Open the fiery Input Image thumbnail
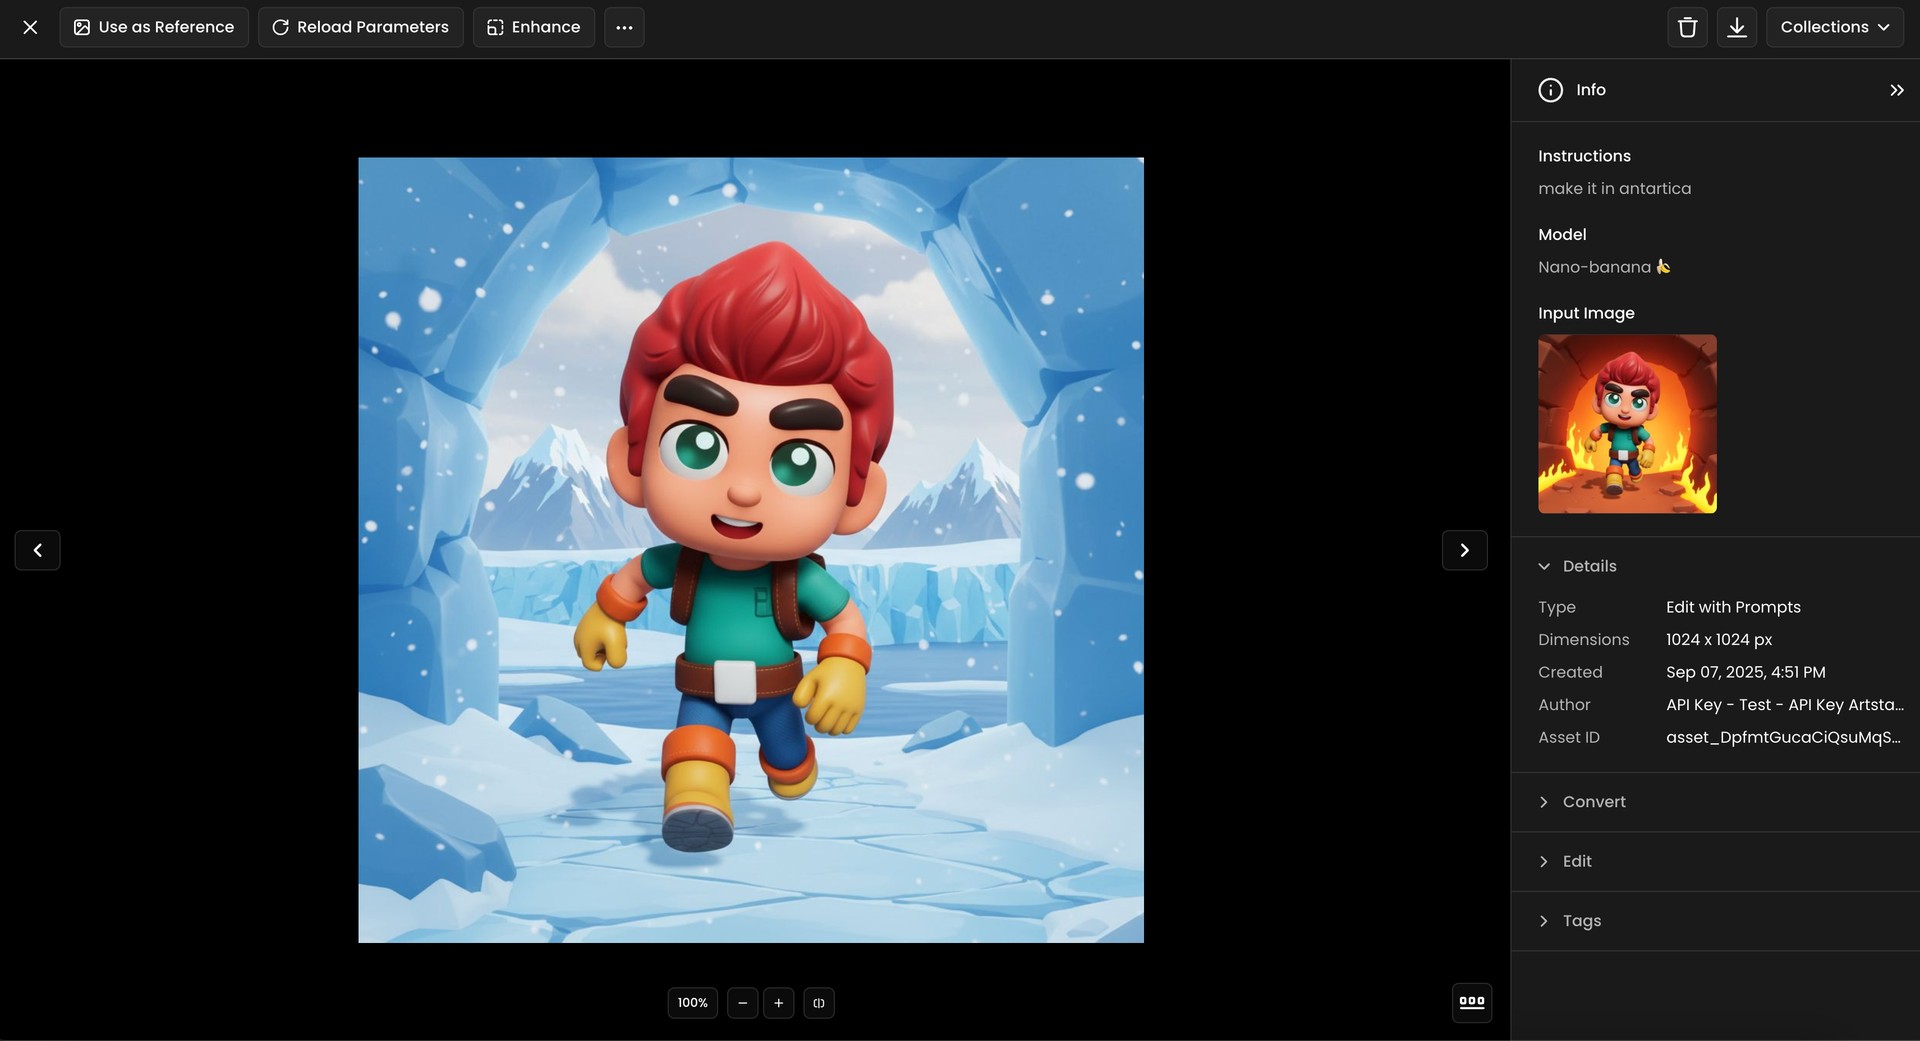 tap(1627, 424)
